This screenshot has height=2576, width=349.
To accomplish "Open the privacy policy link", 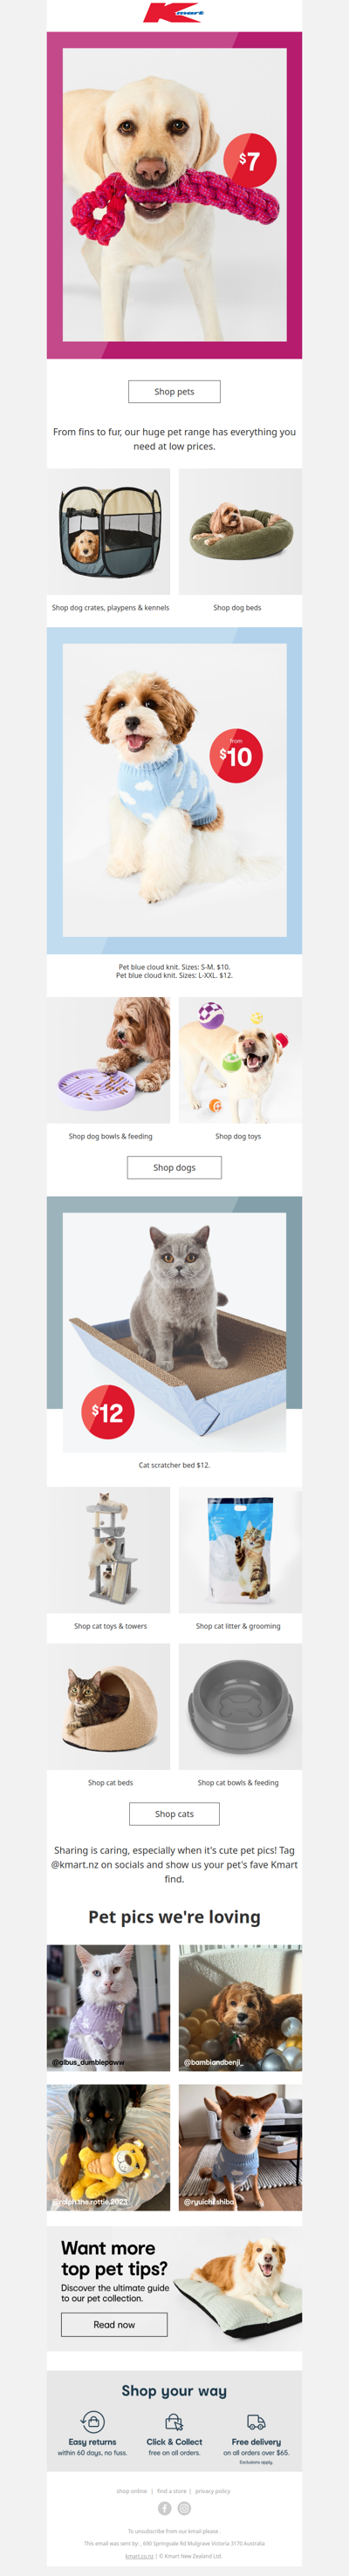I will pyautogui.click(x=212, y=2490).
